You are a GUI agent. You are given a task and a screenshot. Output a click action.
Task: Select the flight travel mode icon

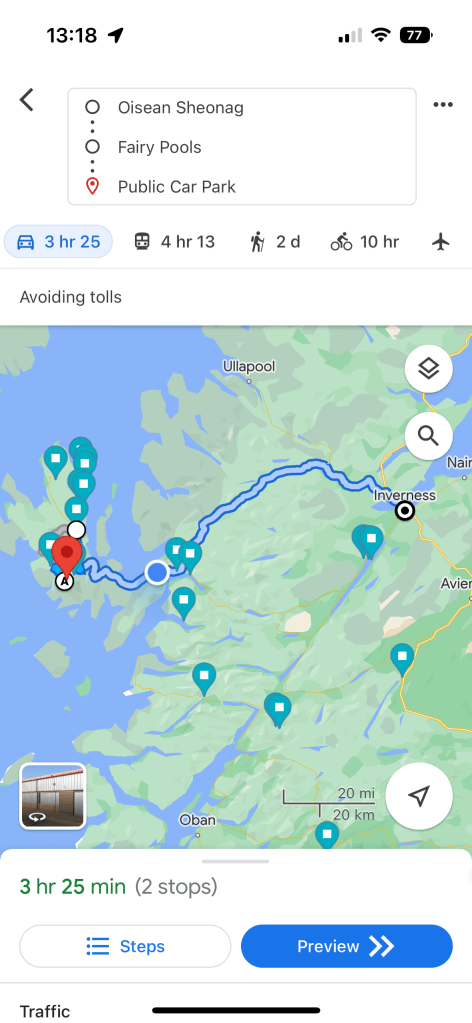point(442,242)
